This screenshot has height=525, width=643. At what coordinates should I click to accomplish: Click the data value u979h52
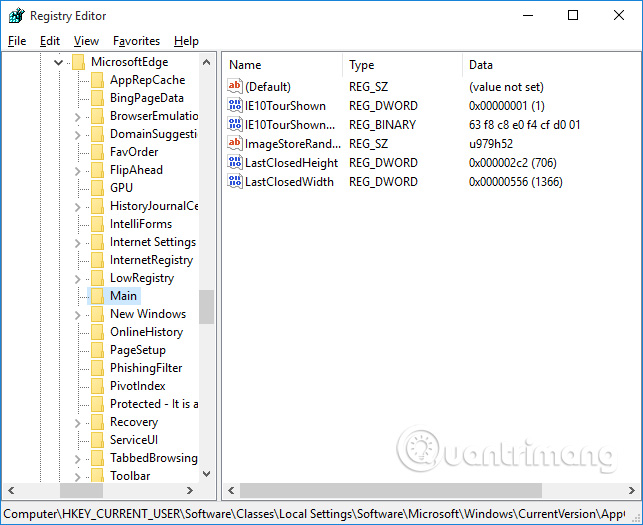[x=491, y=144]
